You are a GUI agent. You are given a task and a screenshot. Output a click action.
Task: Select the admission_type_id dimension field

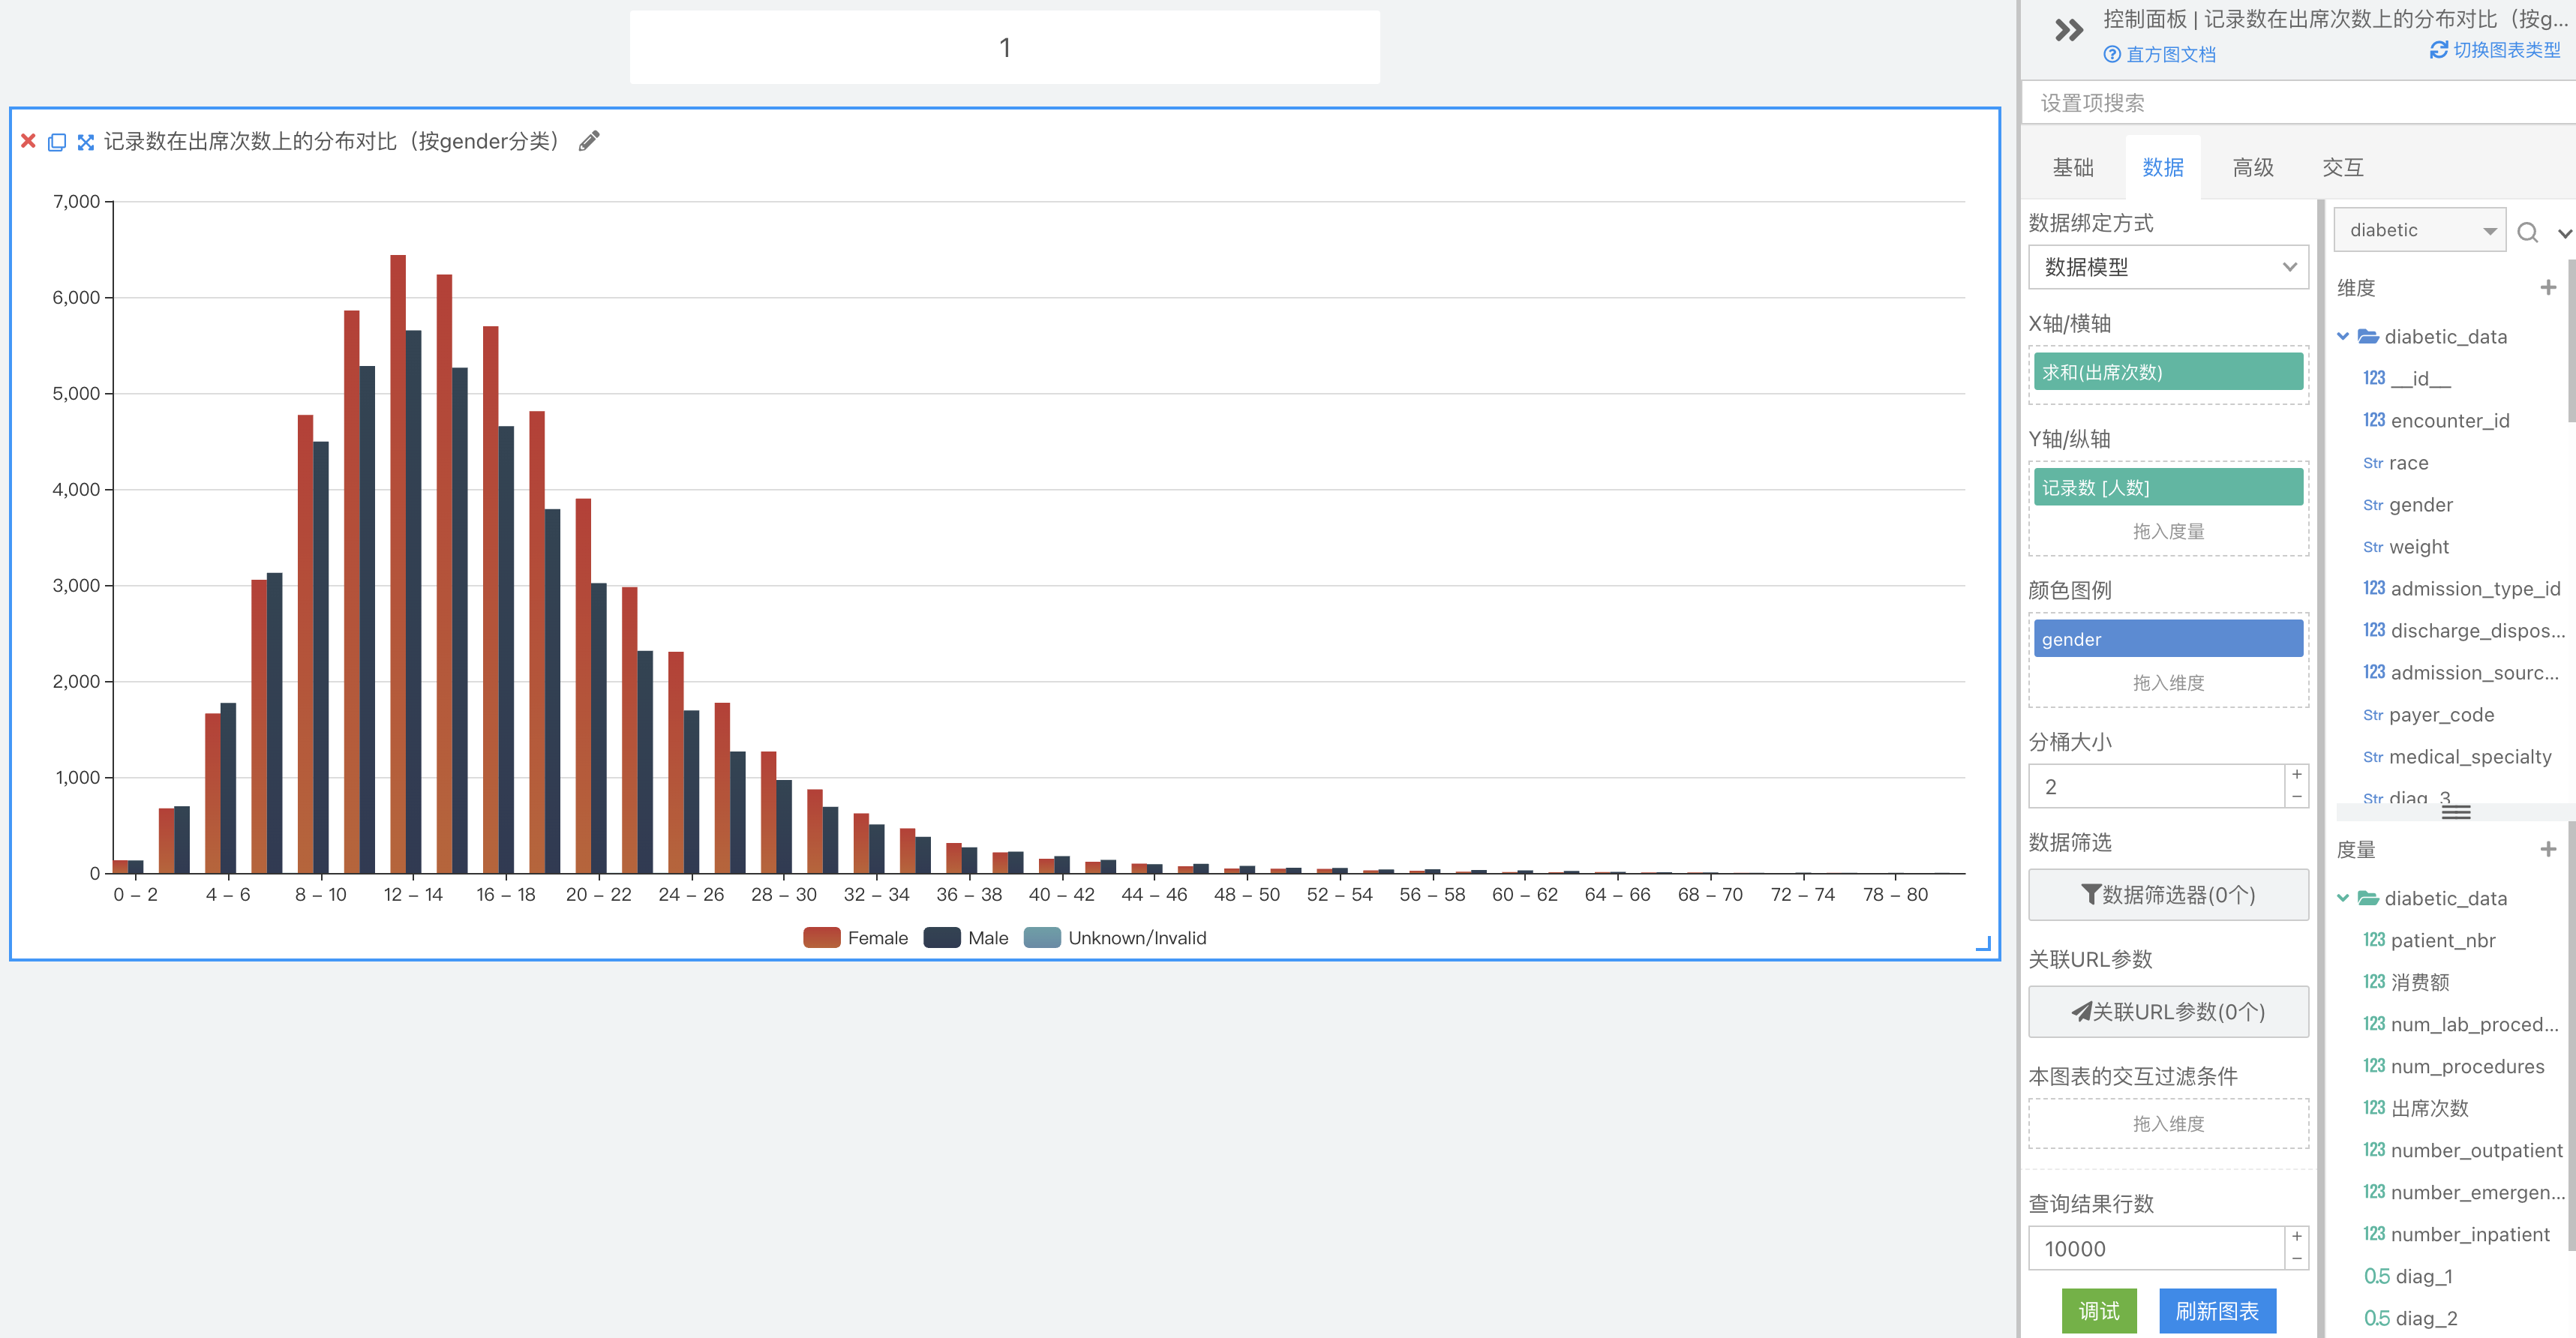[2461, 588]
